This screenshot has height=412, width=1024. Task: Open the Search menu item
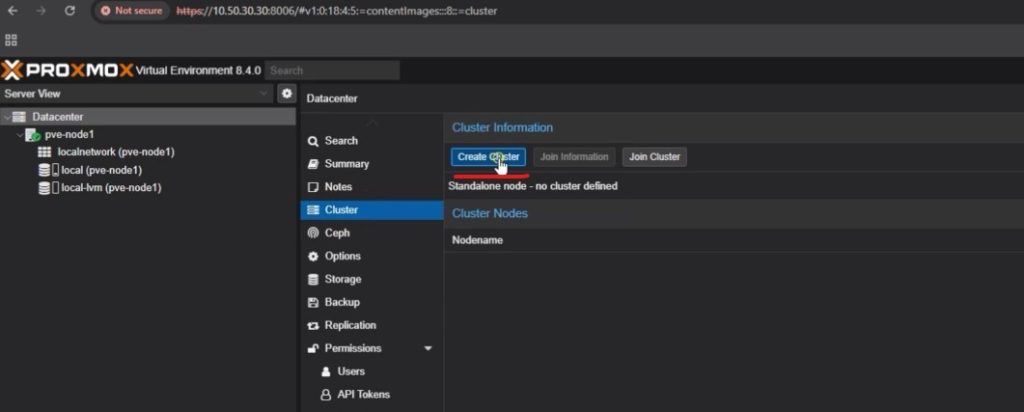pyautogui.click(x=372, y=140)
